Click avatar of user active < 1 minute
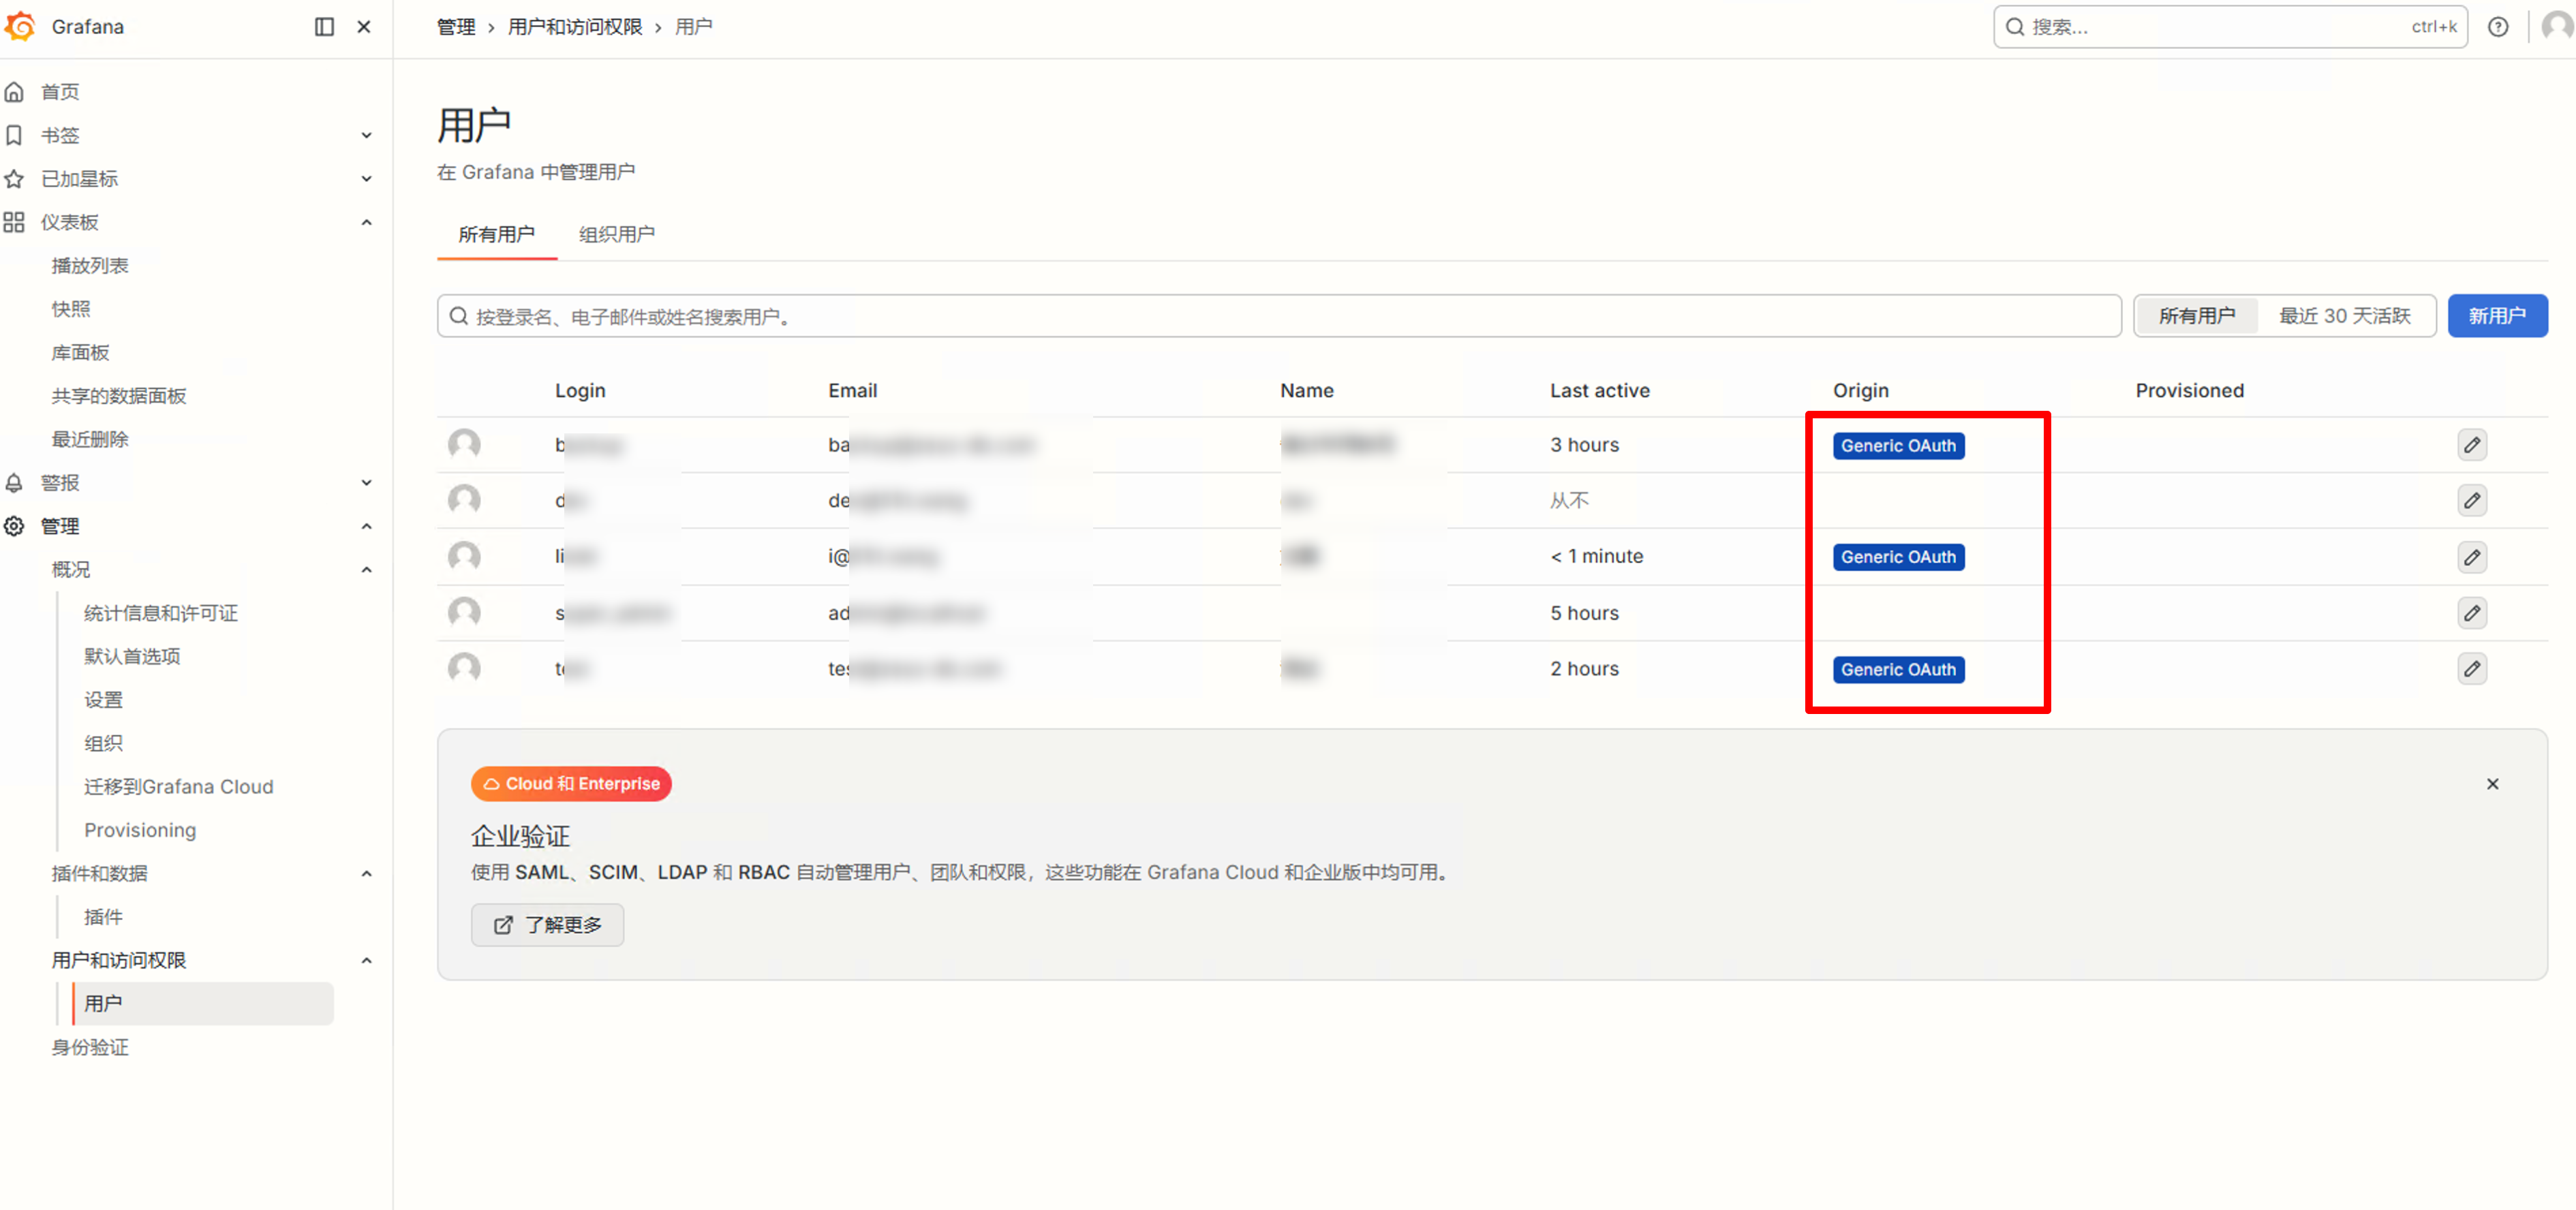 pyautogui.click(x=464, y=556)
